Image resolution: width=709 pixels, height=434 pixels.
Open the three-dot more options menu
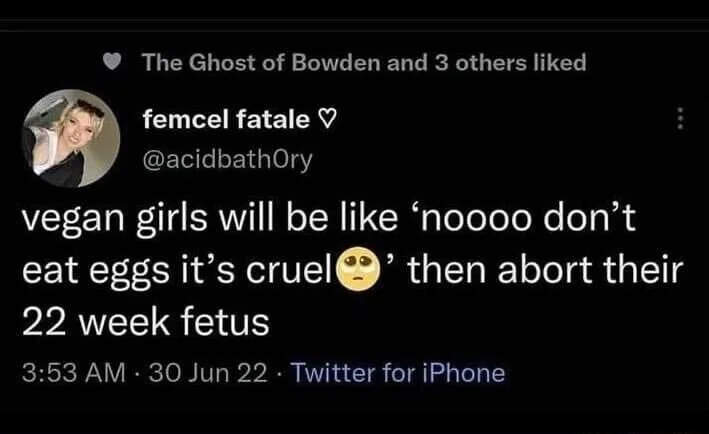pyautogui.click(x=682, y=119)
